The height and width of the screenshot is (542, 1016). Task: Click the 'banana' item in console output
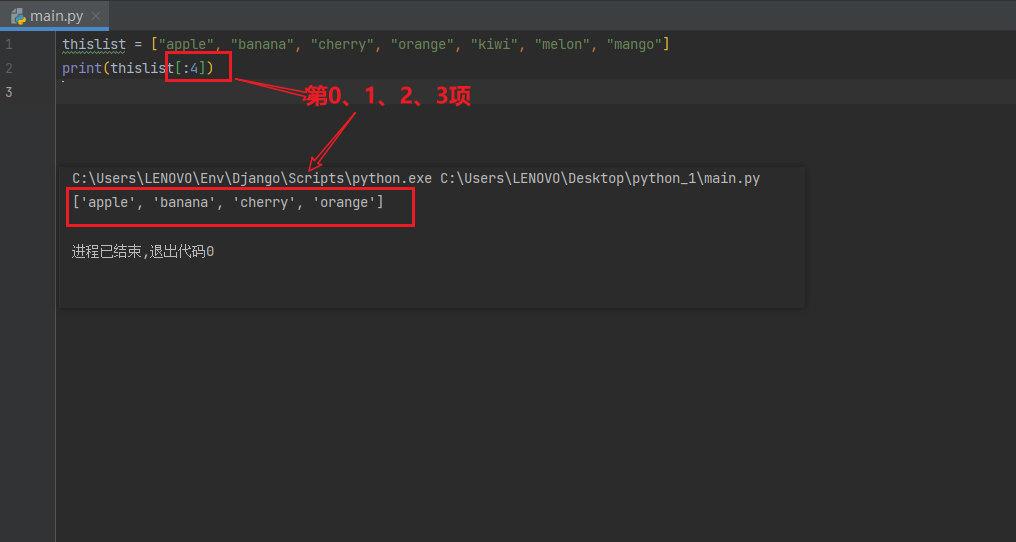pos(184,202)
